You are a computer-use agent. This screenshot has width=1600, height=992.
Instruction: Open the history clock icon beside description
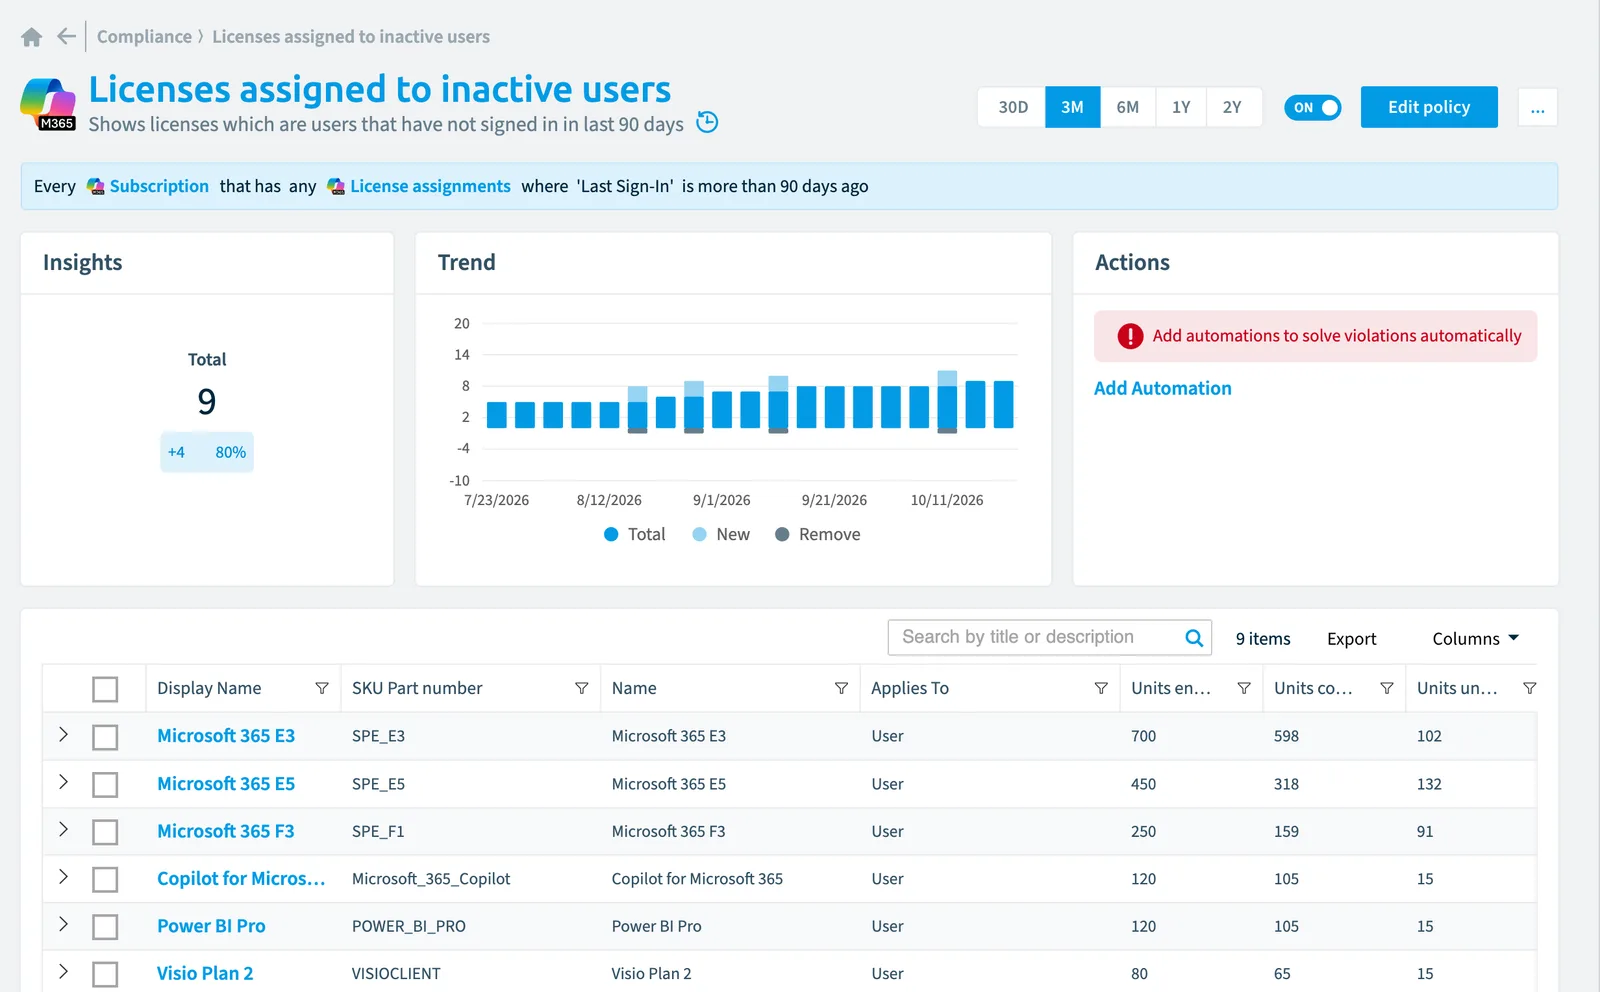707,122
